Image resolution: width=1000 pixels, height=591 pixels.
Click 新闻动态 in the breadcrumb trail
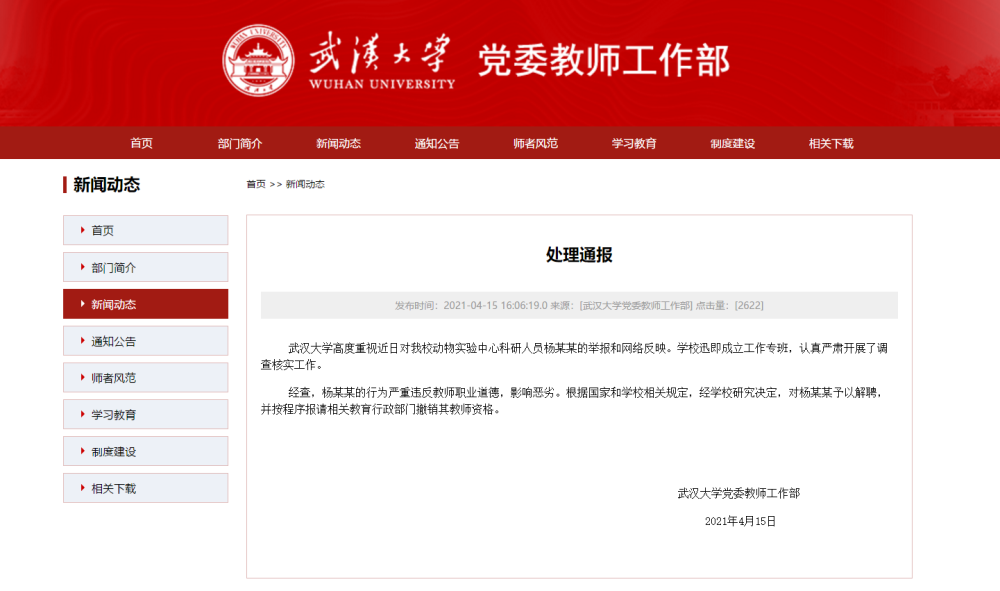click(x=305, y=184)
